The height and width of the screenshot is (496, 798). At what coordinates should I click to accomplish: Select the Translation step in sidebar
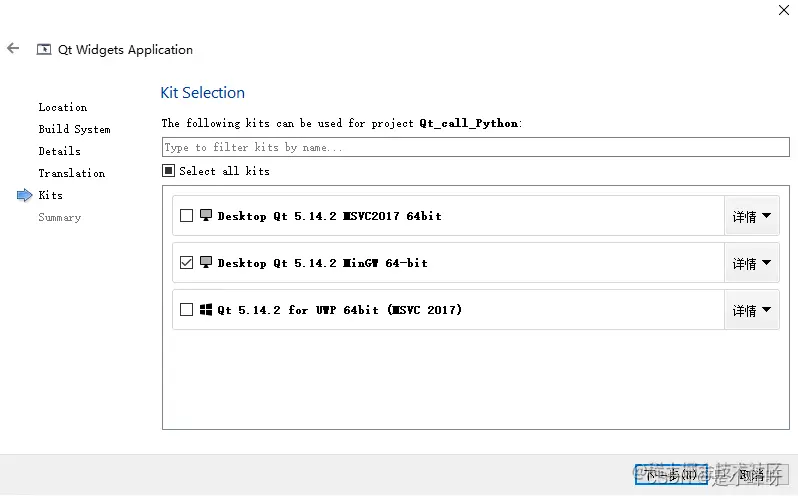point(72,173)
